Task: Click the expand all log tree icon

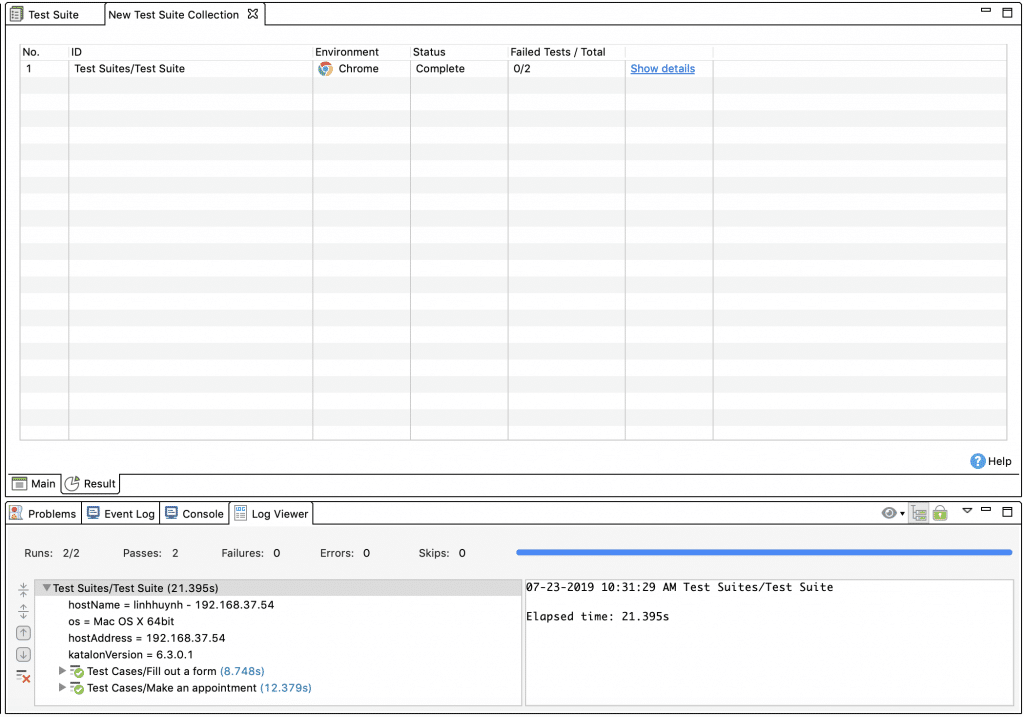Action: click(x=24, y=611)
